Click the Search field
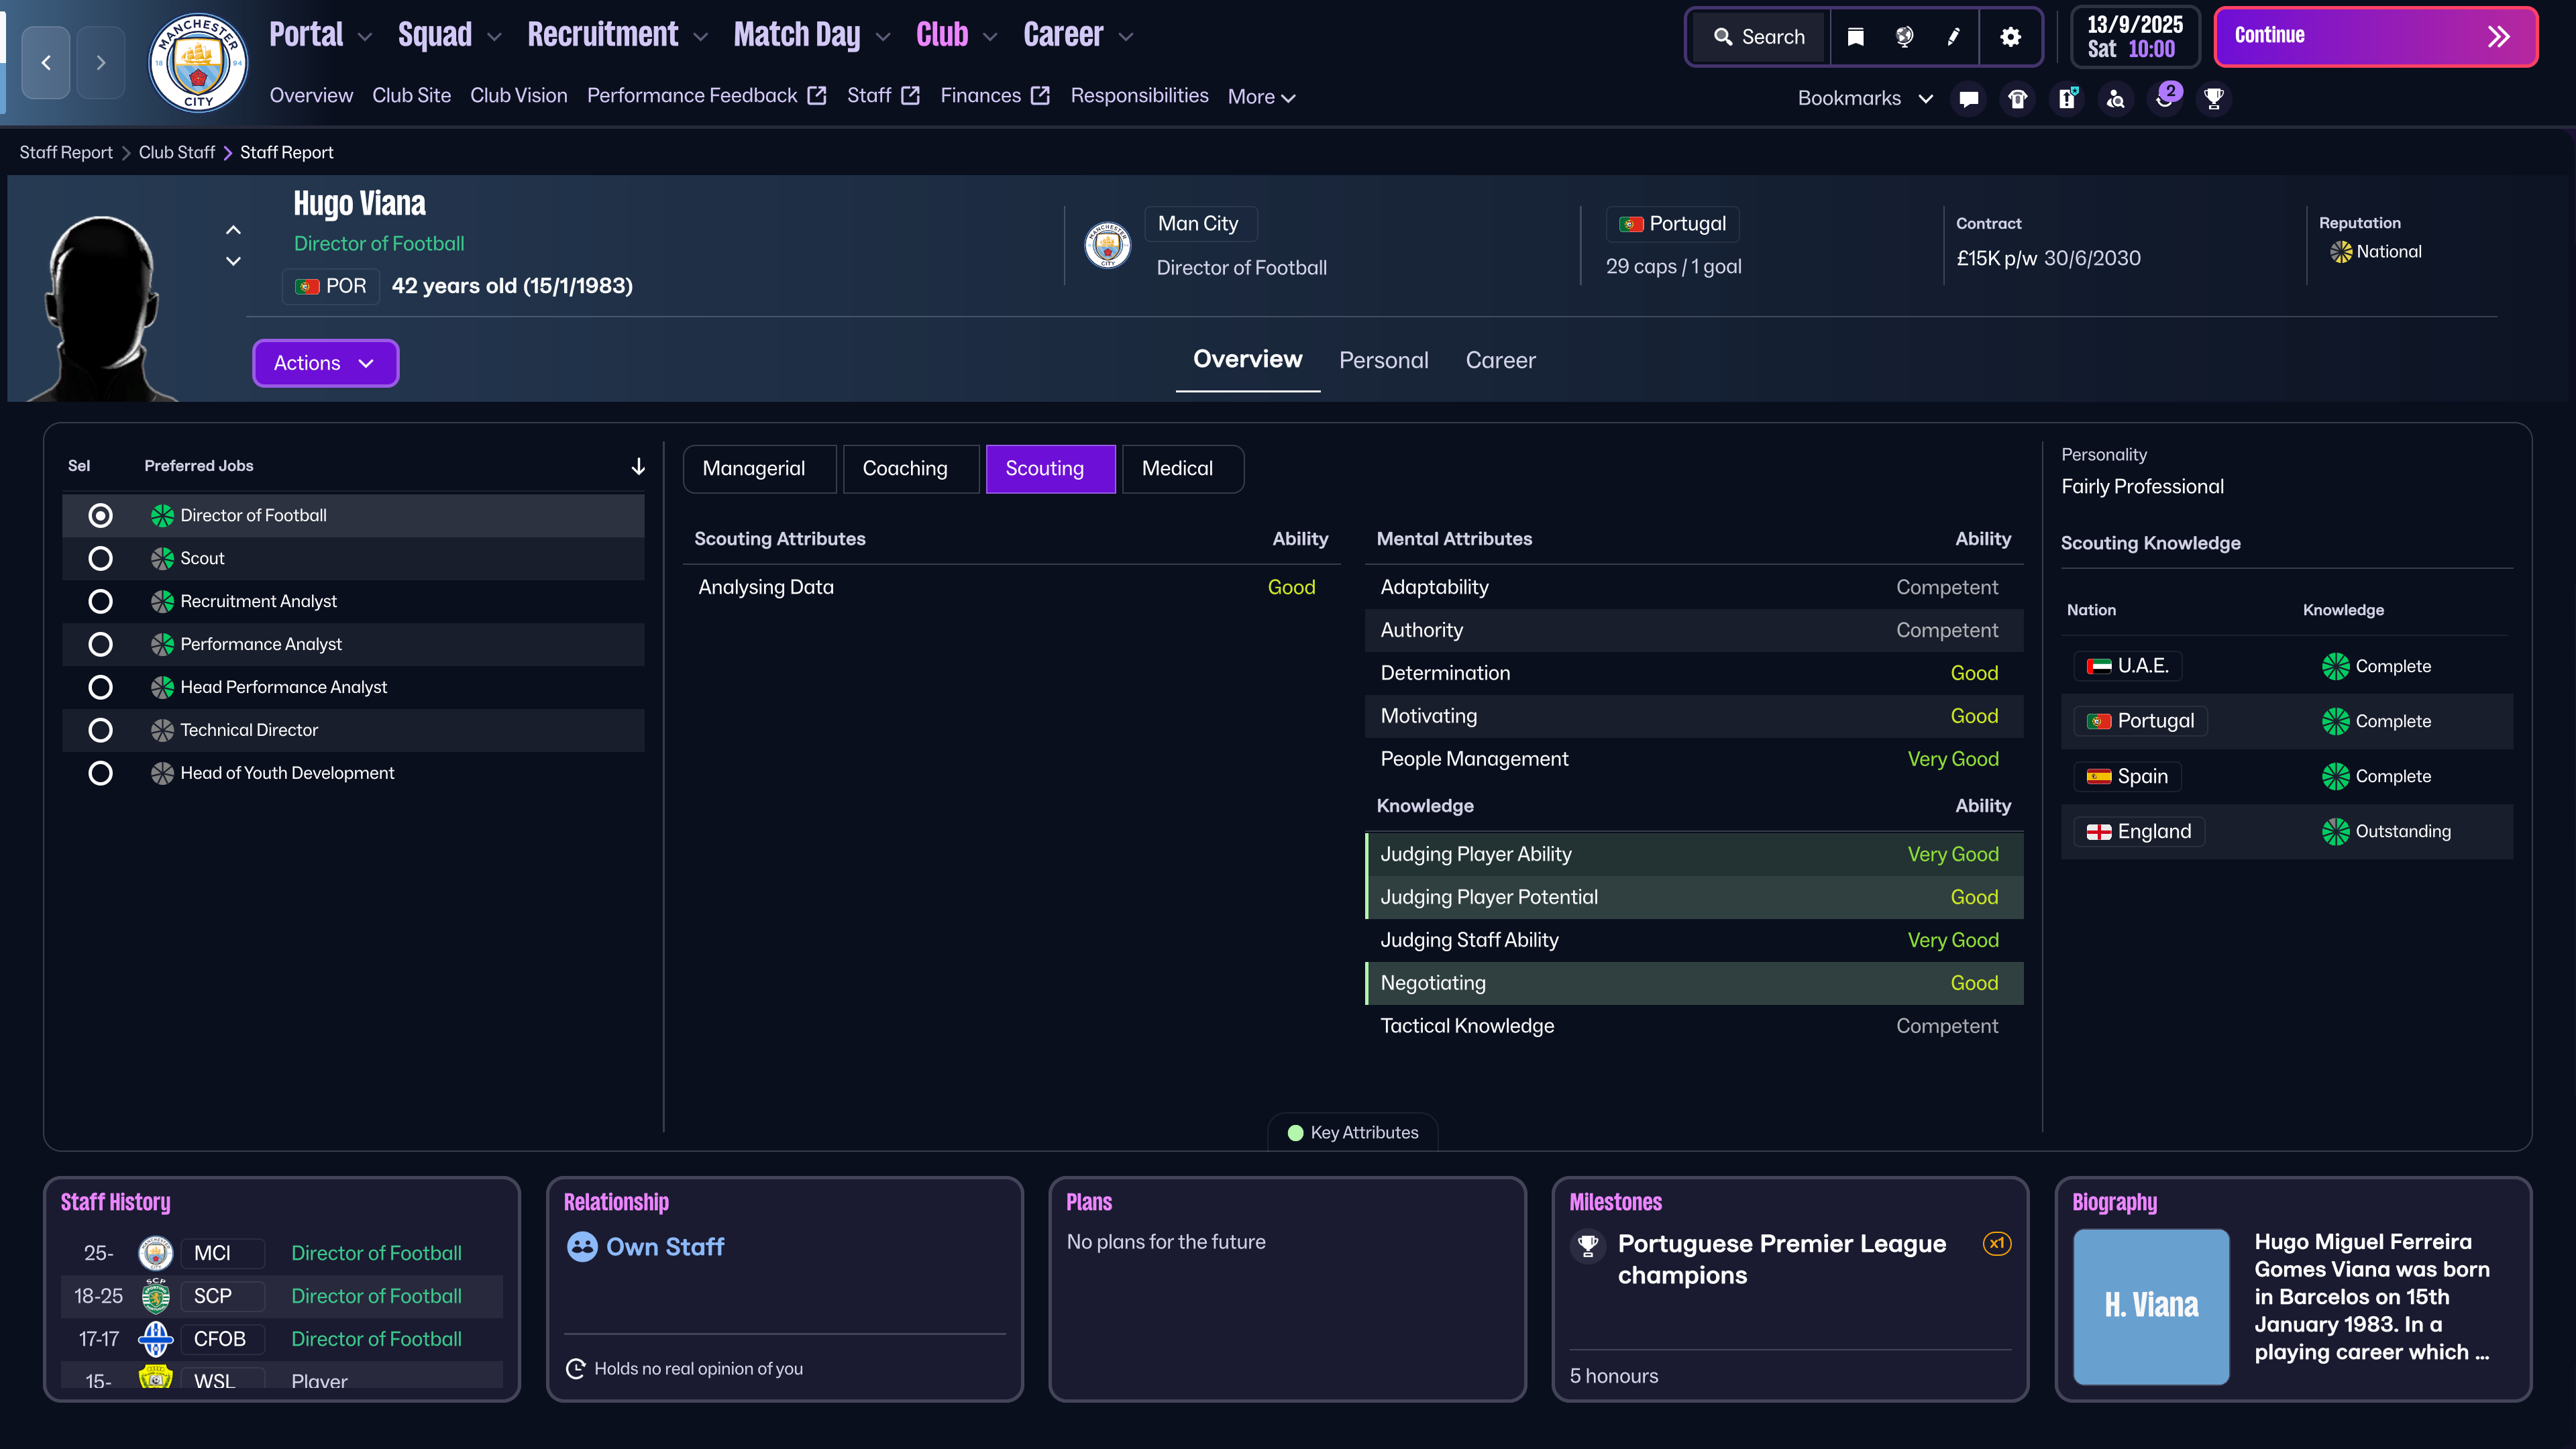Screen dimensions: 2576x1449 1759,37
